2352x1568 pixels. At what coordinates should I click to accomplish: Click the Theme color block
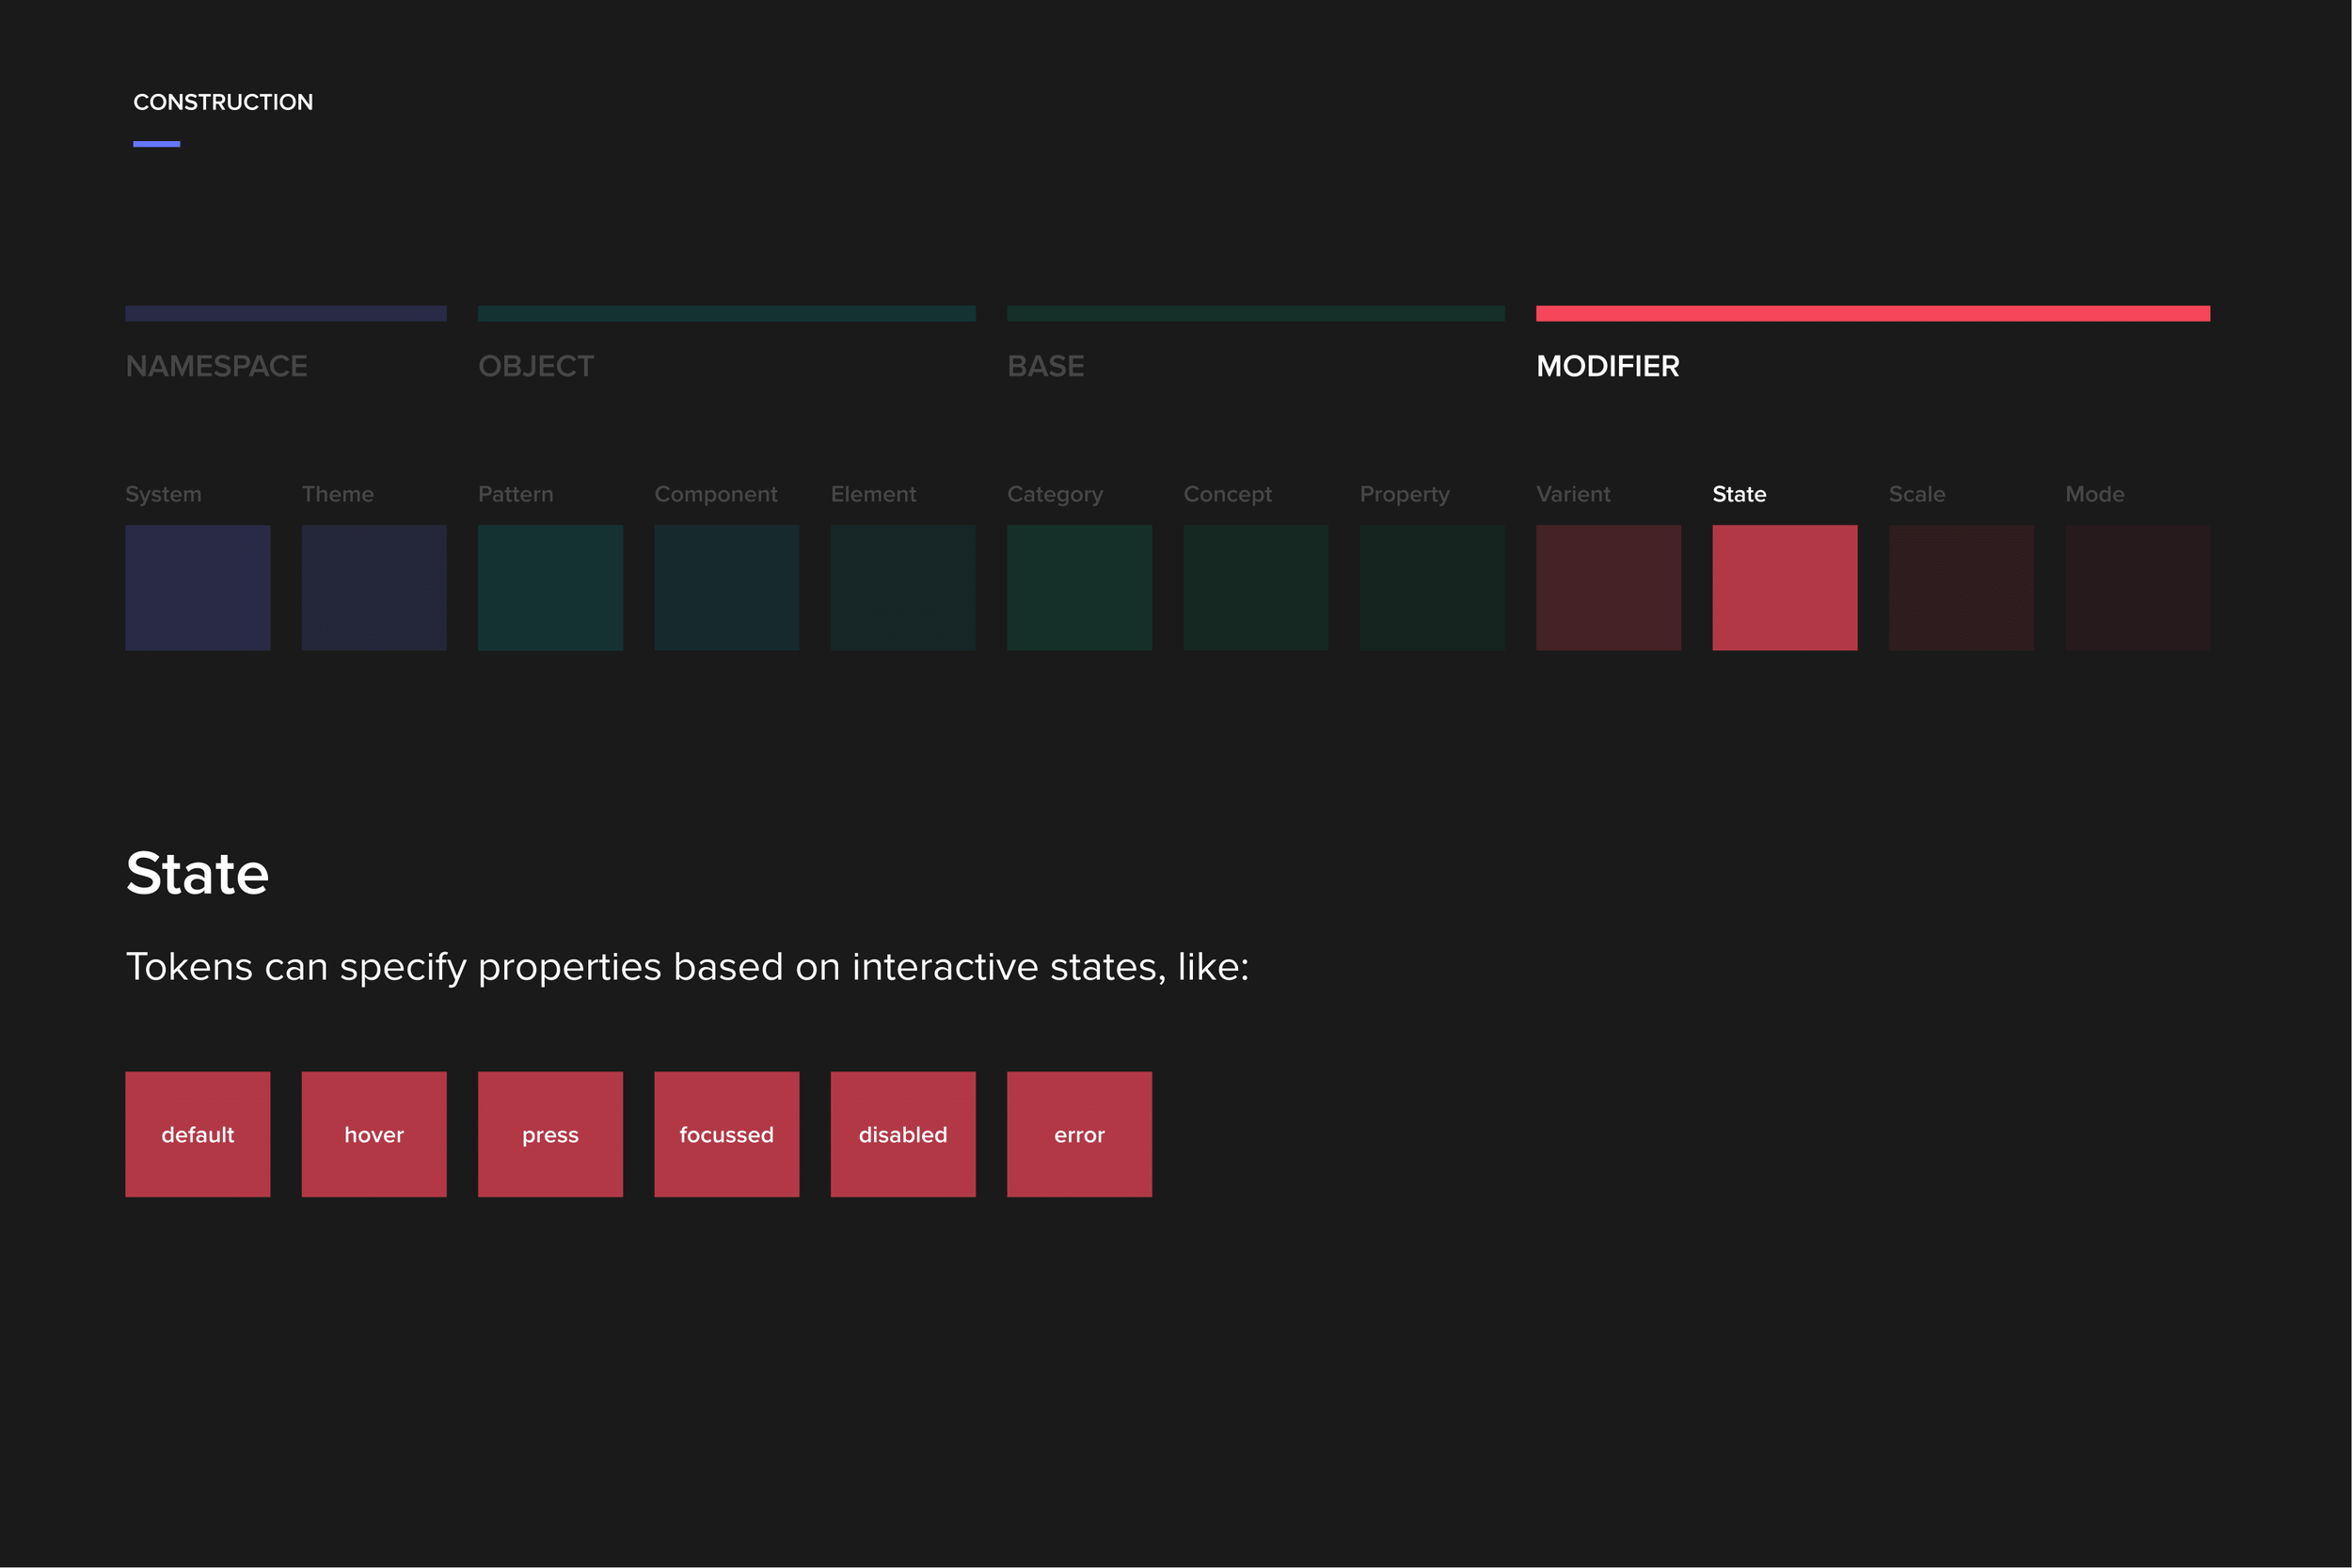point(373,587)
